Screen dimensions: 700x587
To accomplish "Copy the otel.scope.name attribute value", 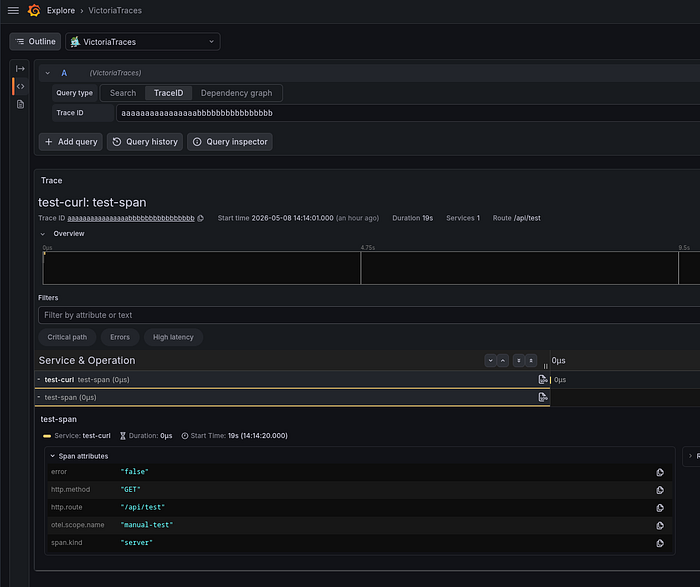I will coord(660,525).
